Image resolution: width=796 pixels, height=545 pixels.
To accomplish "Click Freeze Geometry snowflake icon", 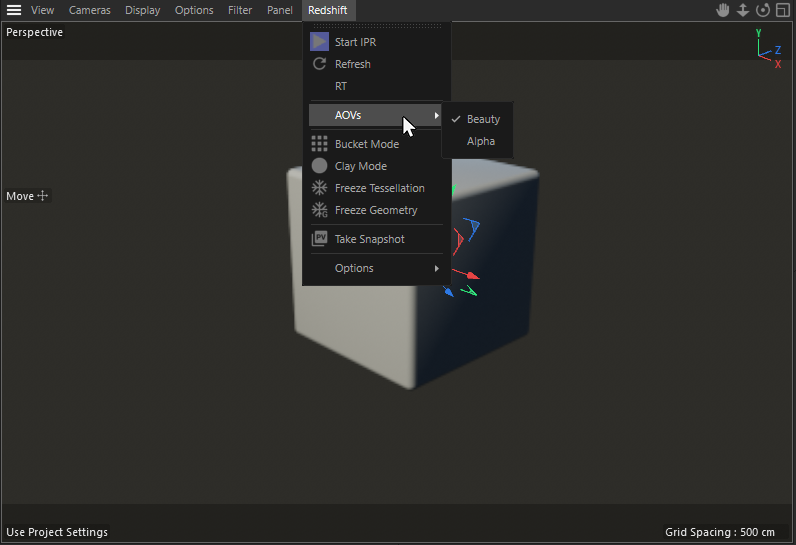I will pyautogui.click(x=319, y=210).
